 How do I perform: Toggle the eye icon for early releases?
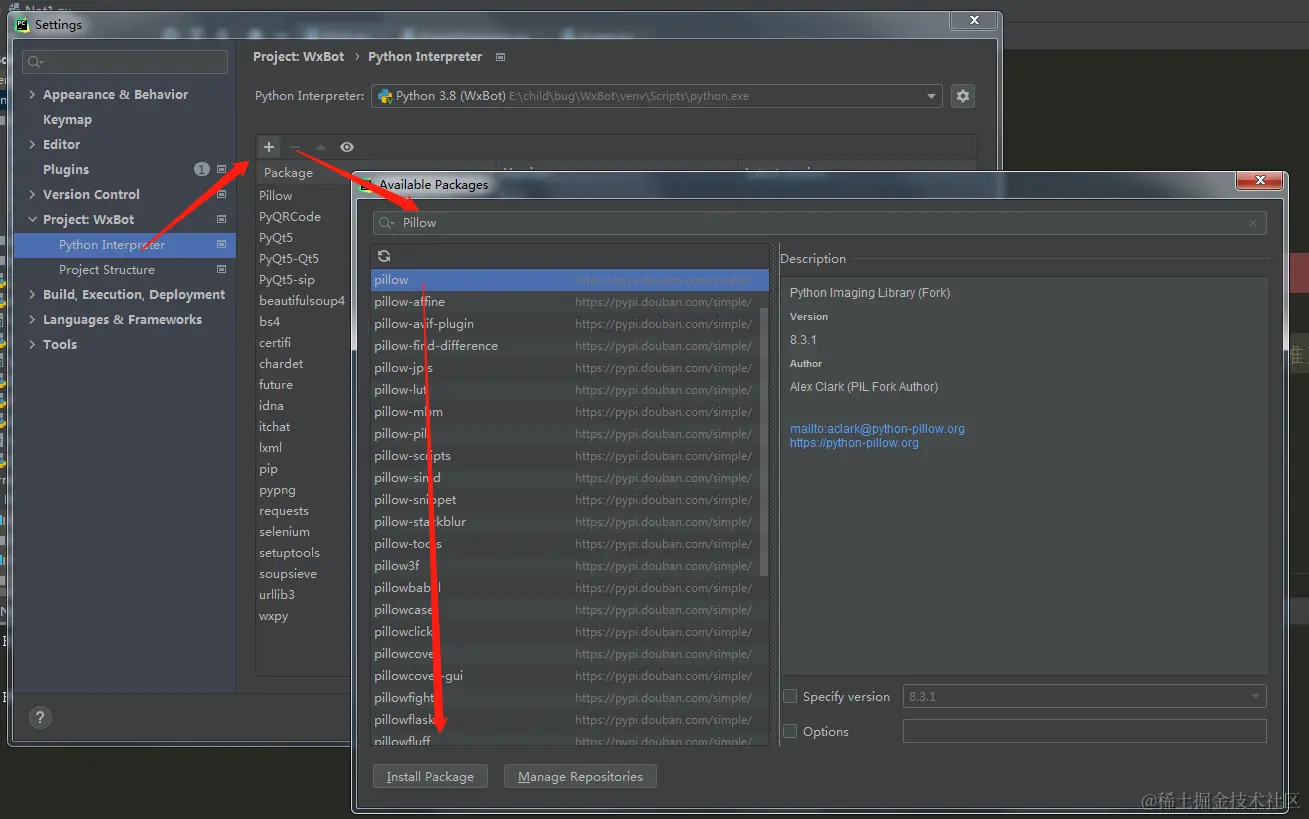(x=347, y=147)
